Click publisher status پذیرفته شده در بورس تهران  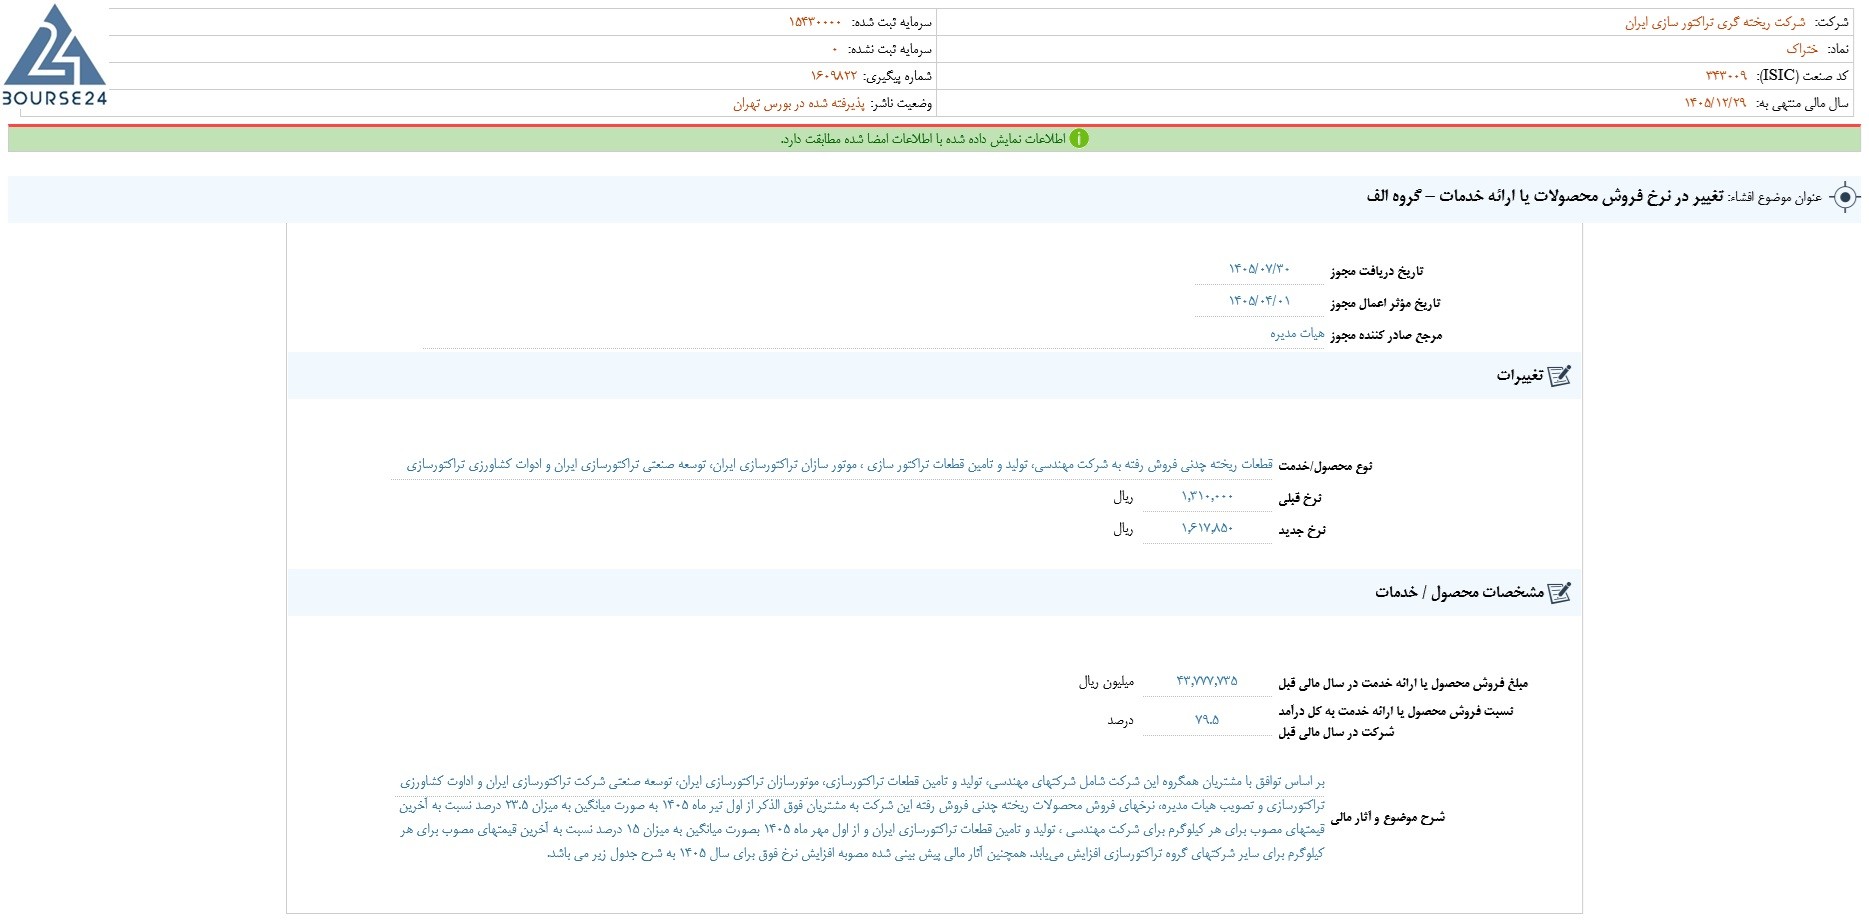point(798,104)
